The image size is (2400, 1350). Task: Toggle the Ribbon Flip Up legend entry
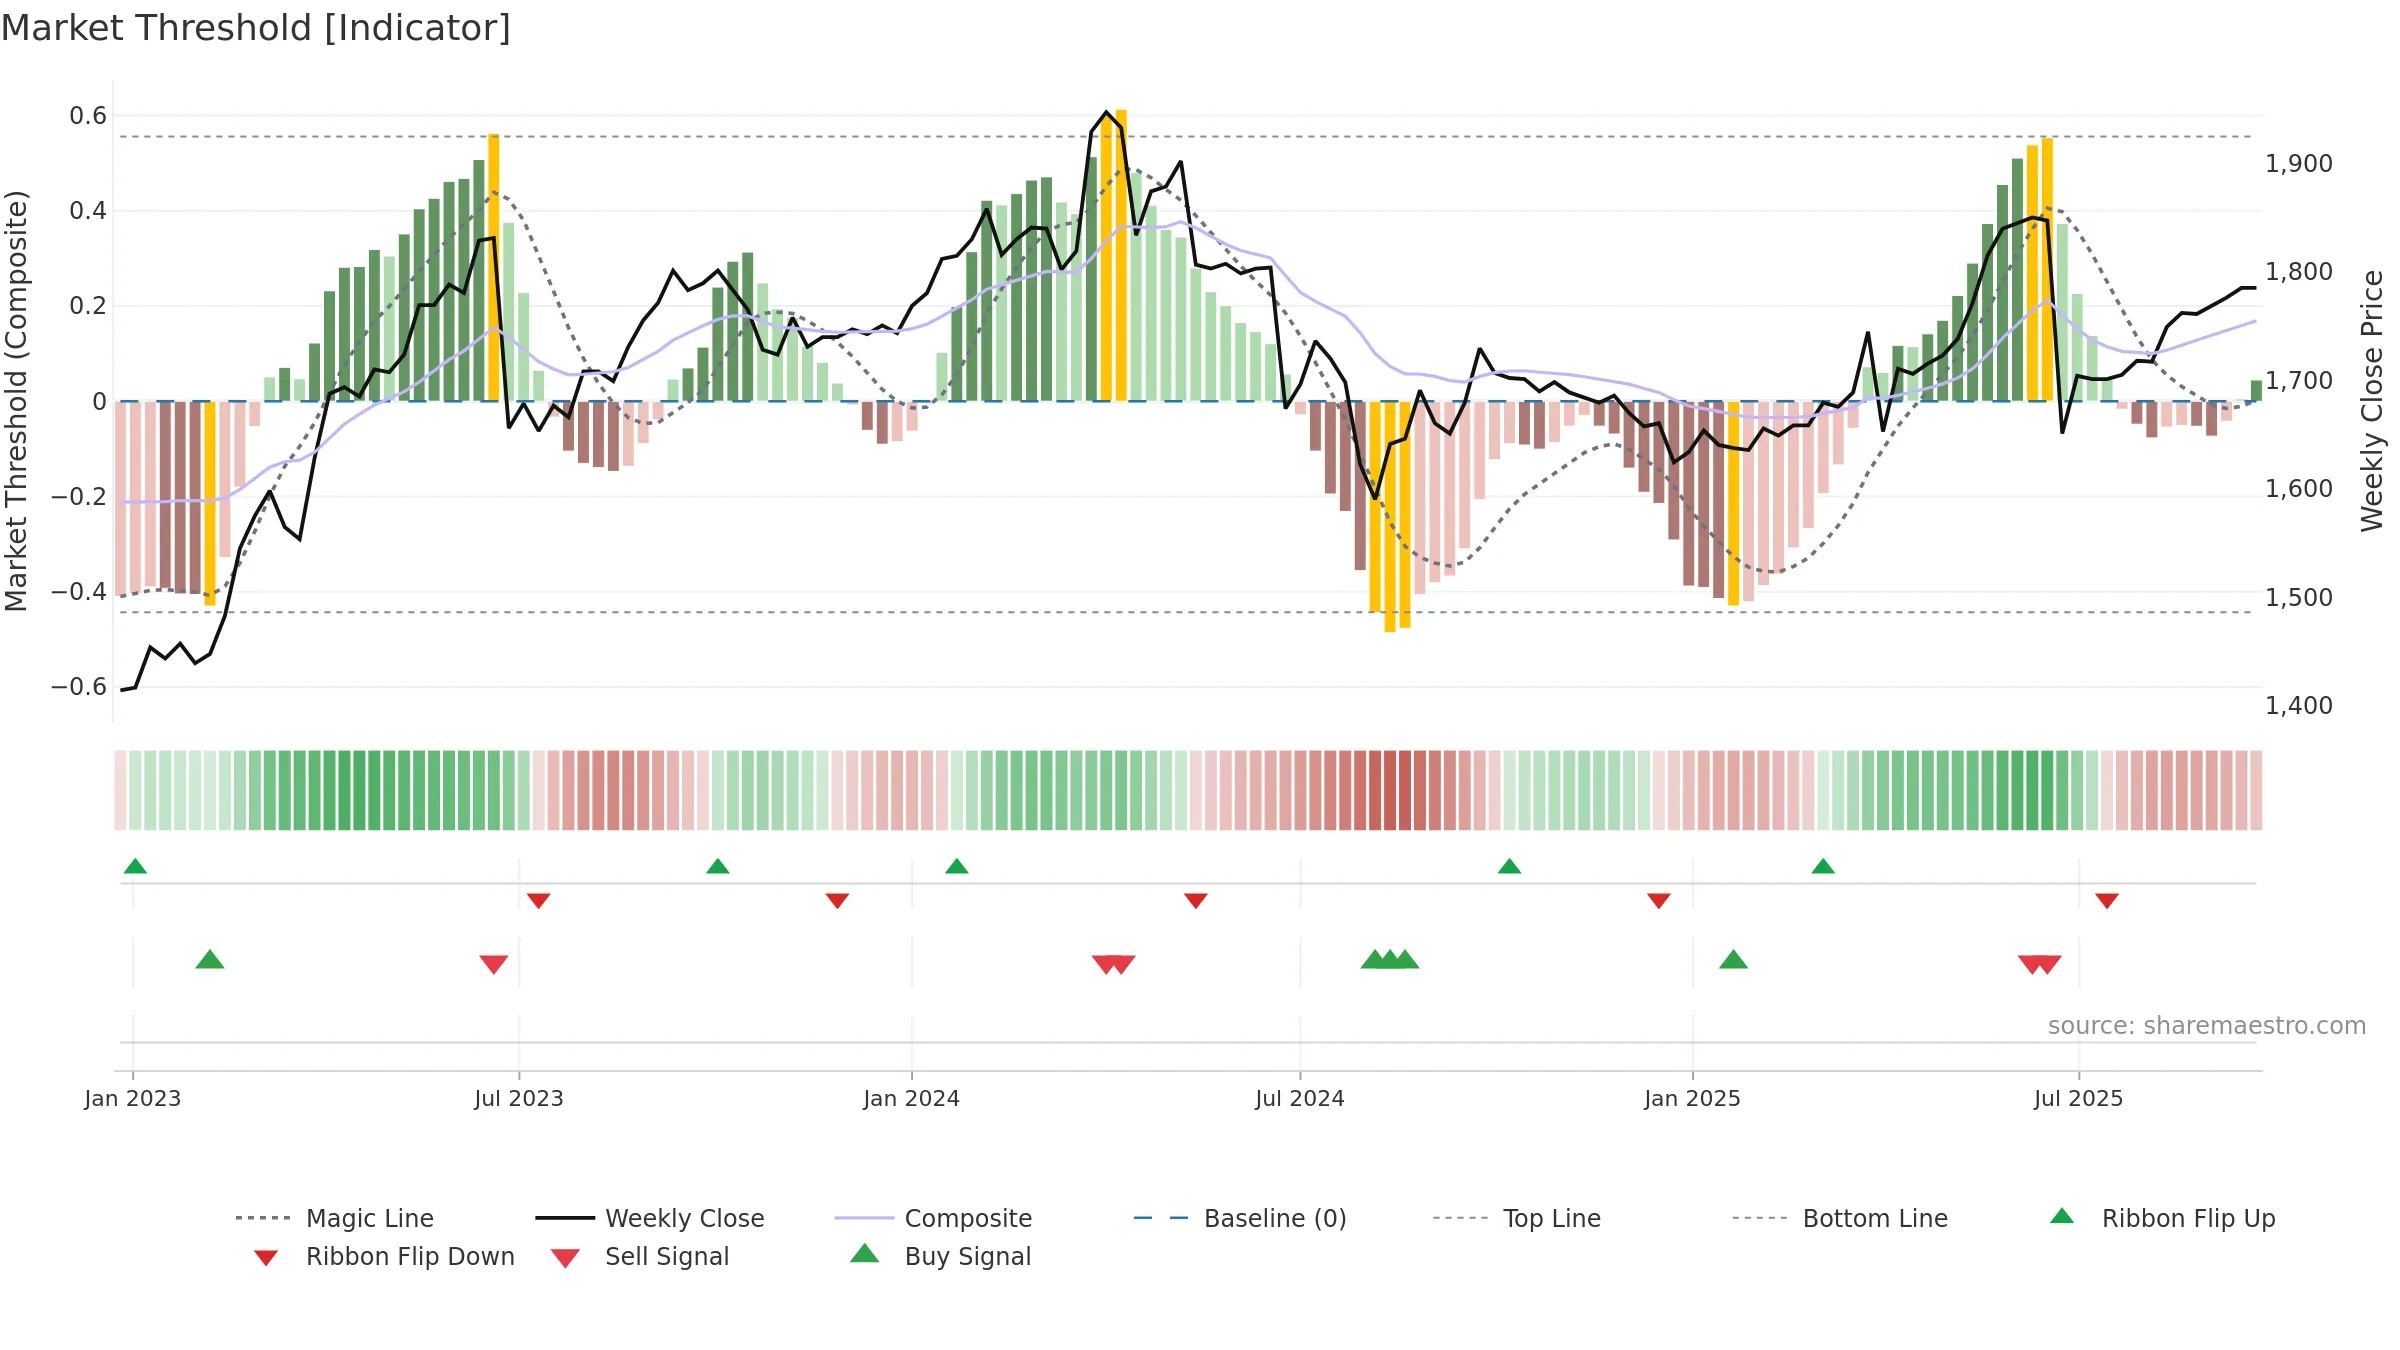click(2162, 1218)
